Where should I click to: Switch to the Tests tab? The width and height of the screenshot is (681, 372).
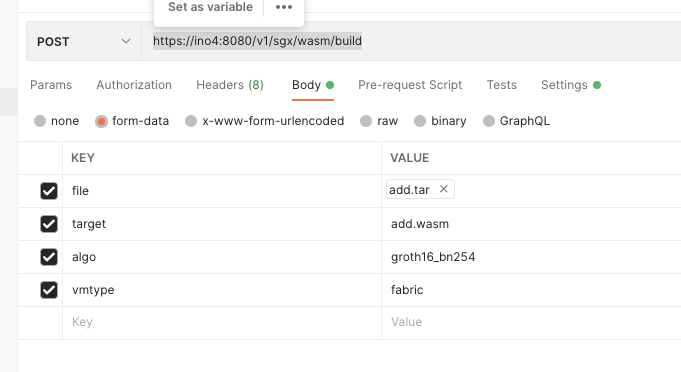(502, 85)
